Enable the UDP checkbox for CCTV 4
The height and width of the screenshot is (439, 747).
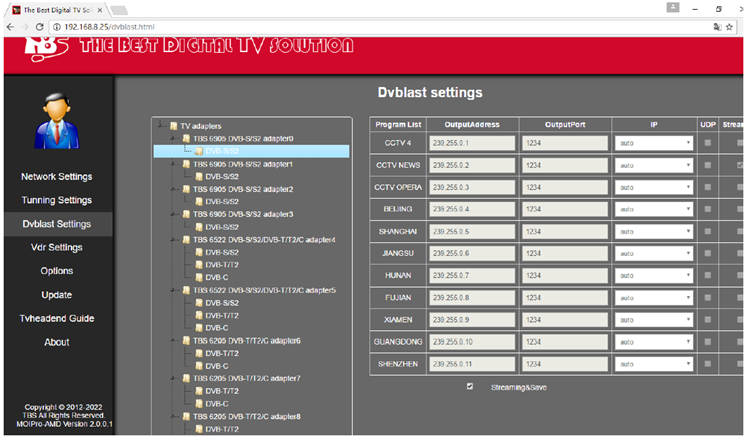coord(708,143)
